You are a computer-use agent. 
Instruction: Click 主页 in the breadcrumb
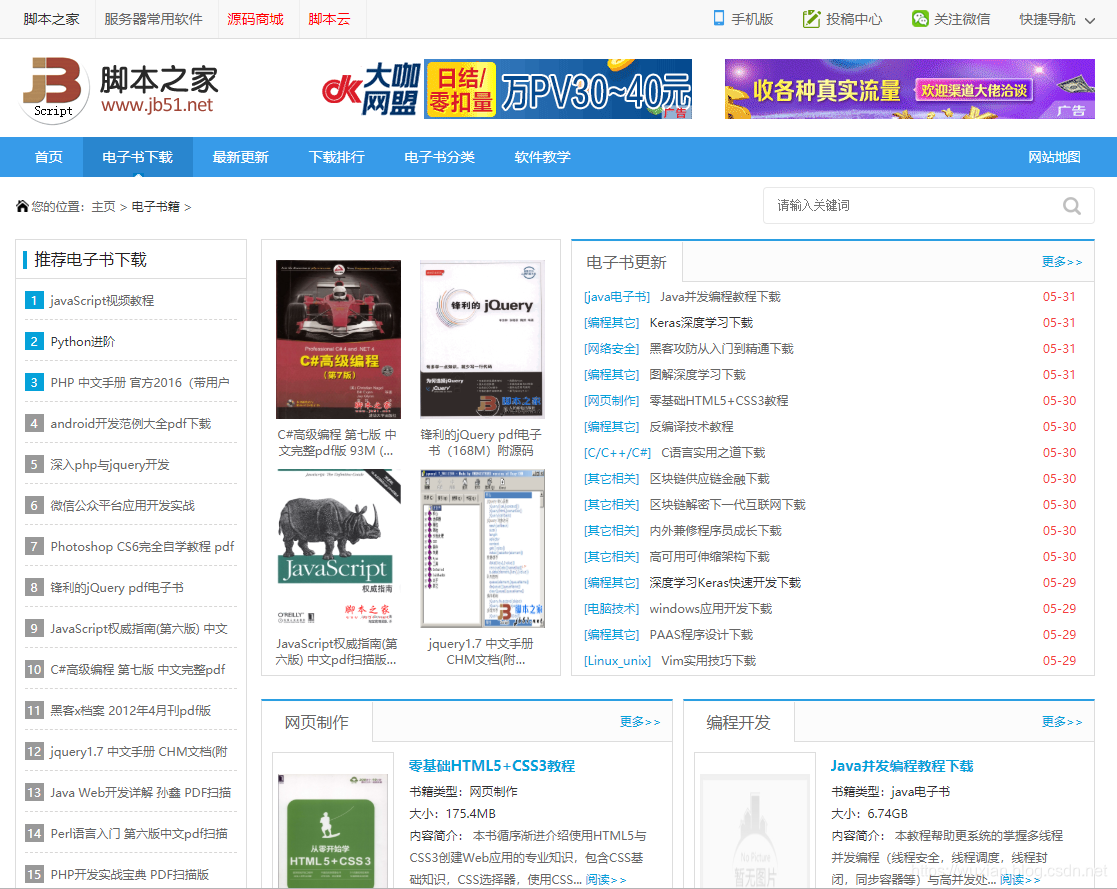(103, 207)
